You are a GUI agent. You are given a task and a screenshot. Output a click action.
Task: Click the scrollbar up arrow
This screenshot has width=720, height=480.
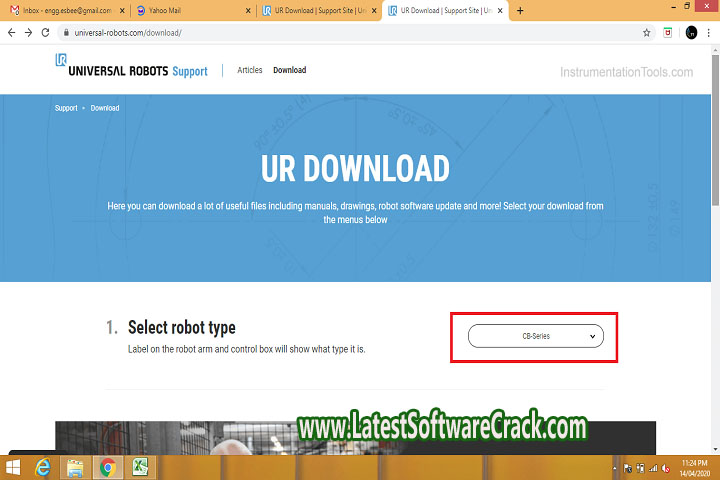715,49
